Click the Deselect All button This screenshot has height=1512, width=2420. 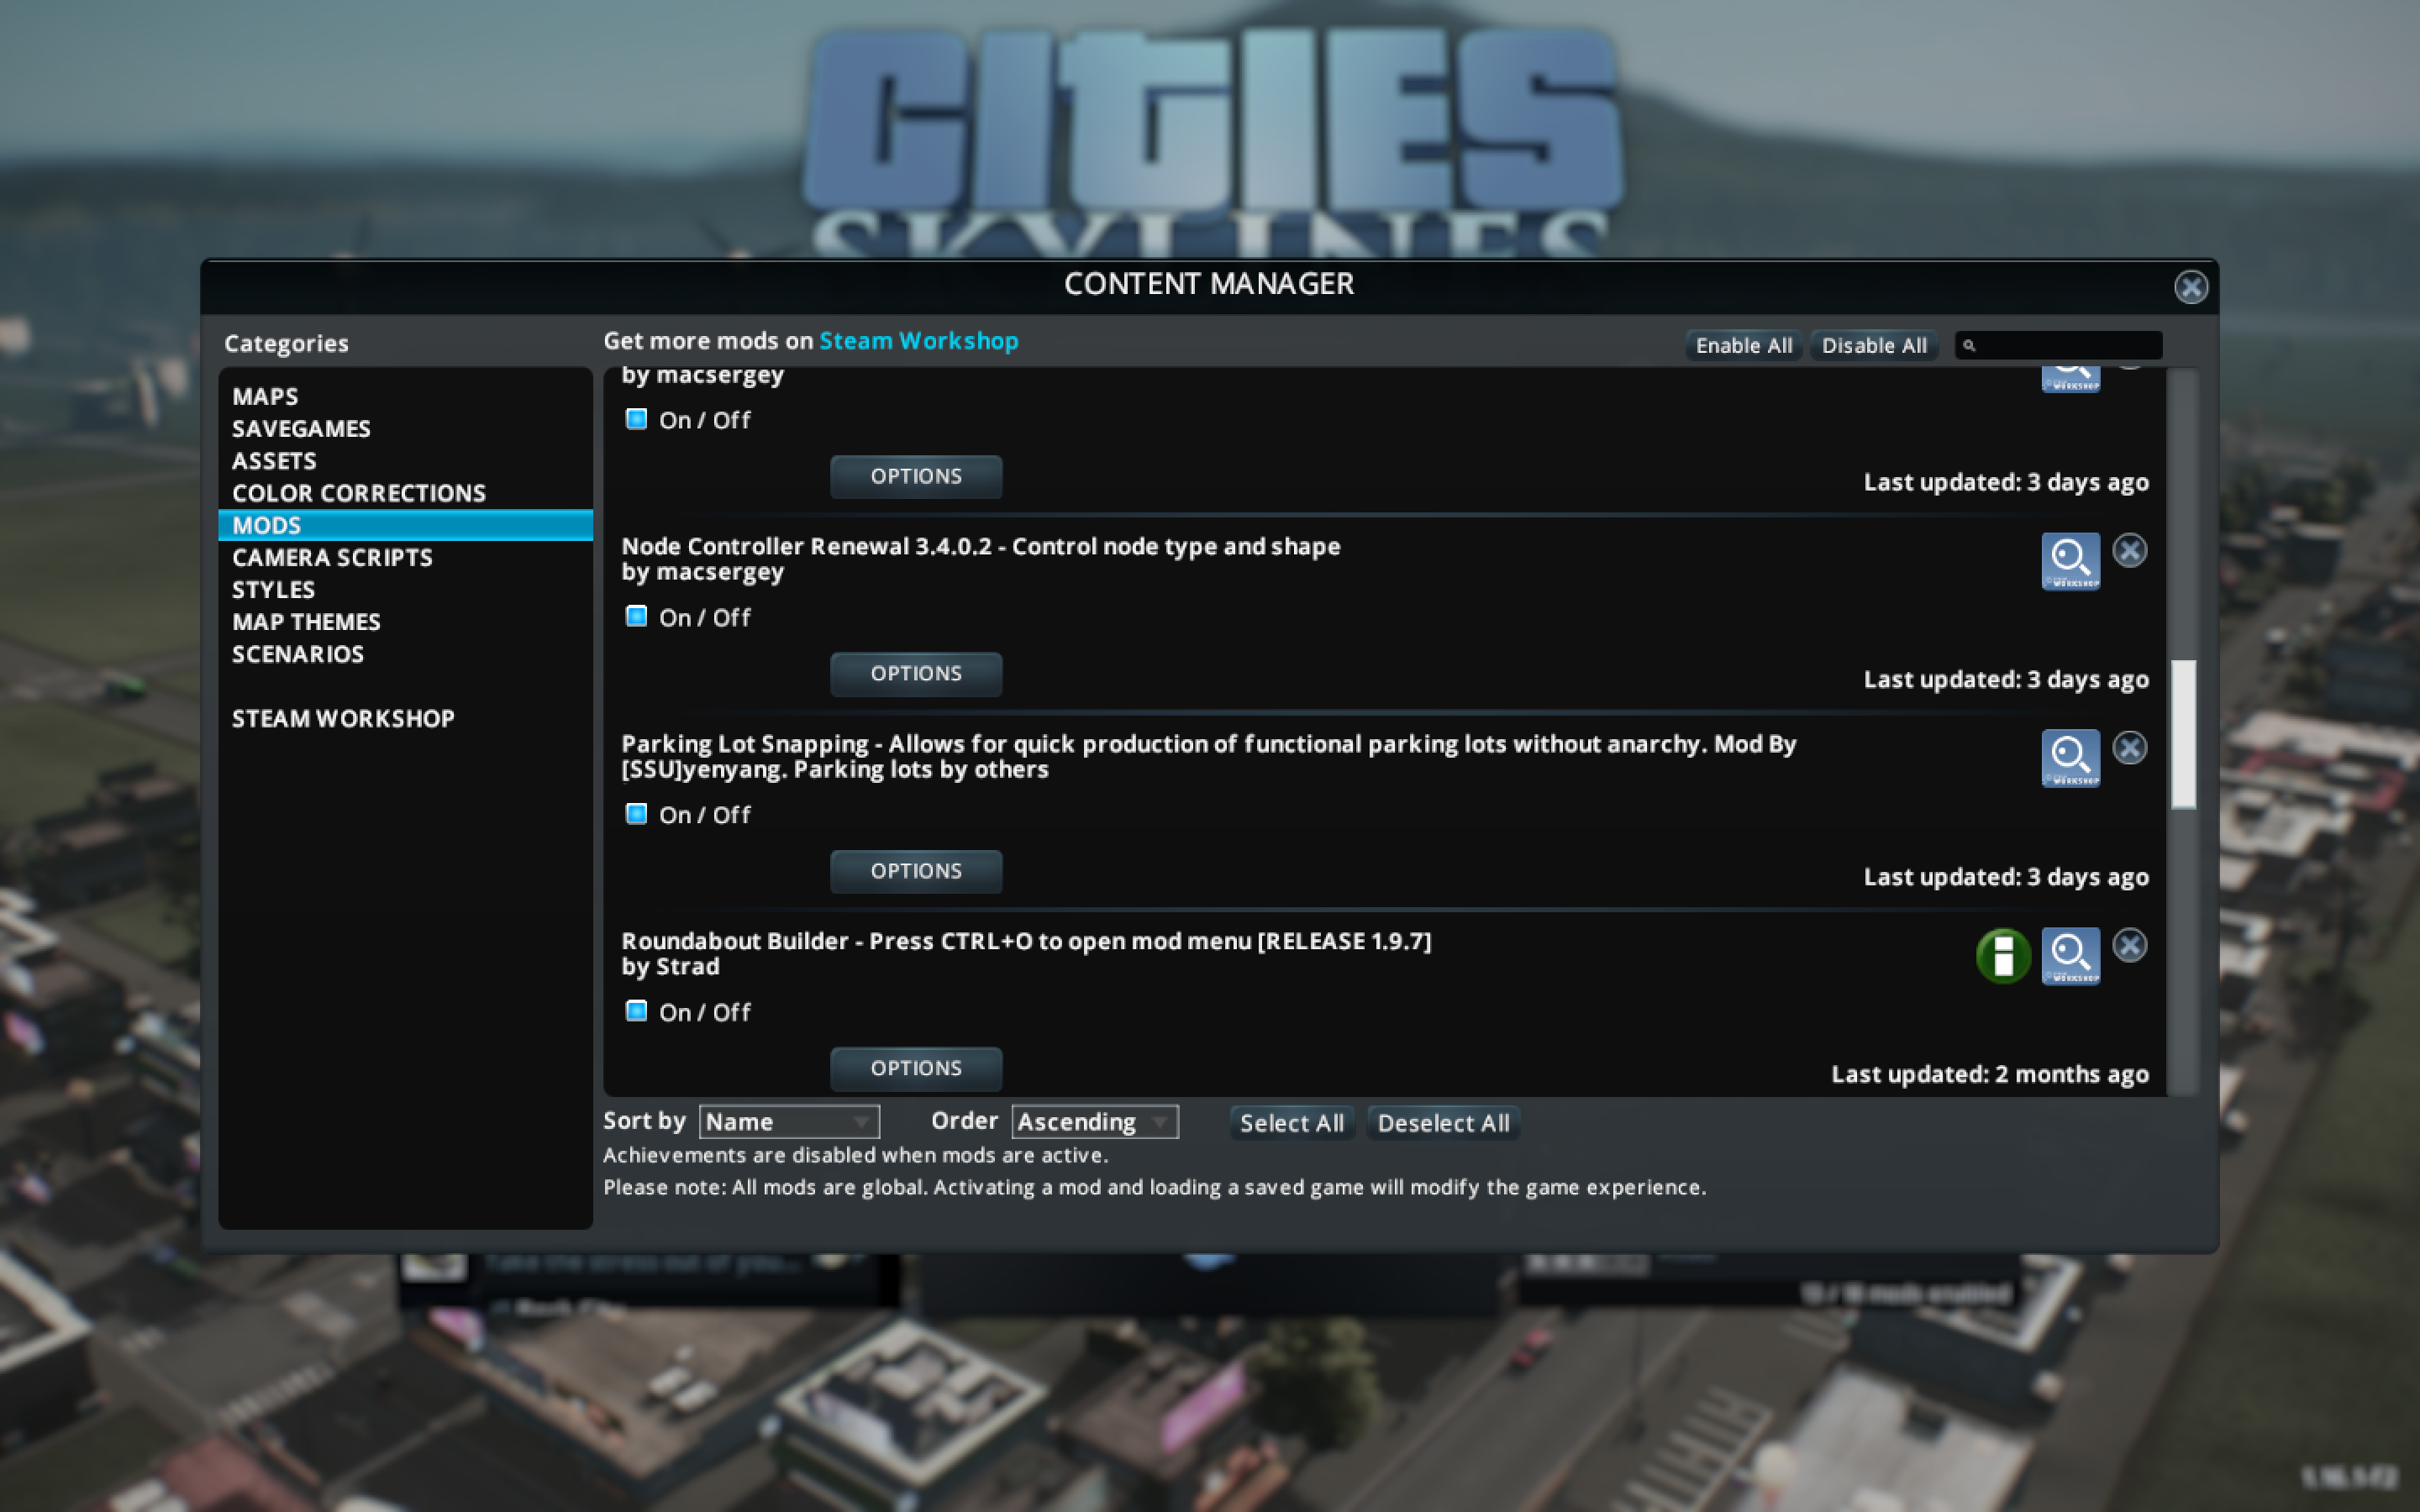pos(1443,1123)
